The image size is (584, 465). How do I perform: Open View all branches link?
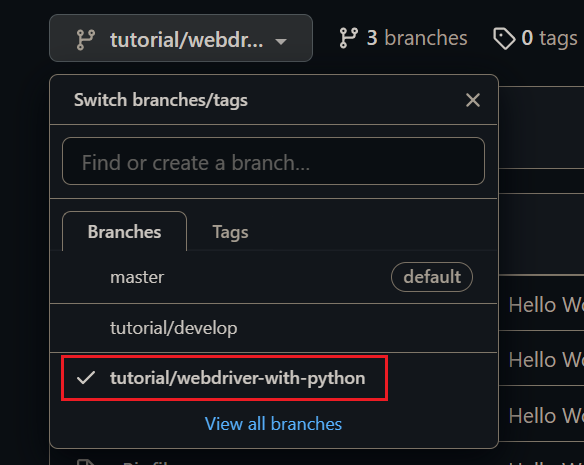point(273,424)
